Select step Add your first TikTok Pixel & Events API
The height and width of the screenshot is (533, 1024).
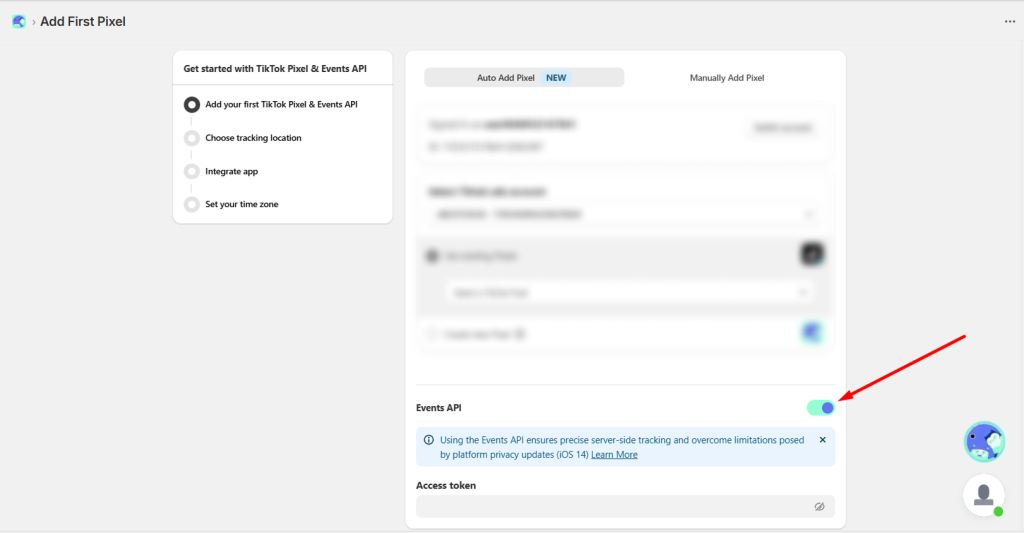pyautogui.click(x=272, y=105)
